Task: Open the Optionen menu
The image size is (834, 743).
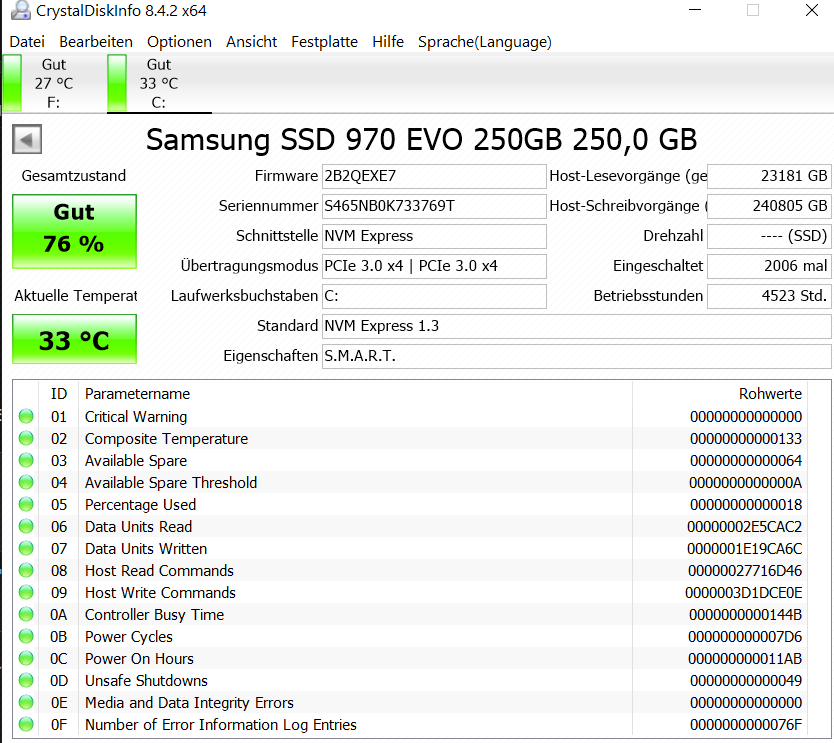Action: [179, 41]
